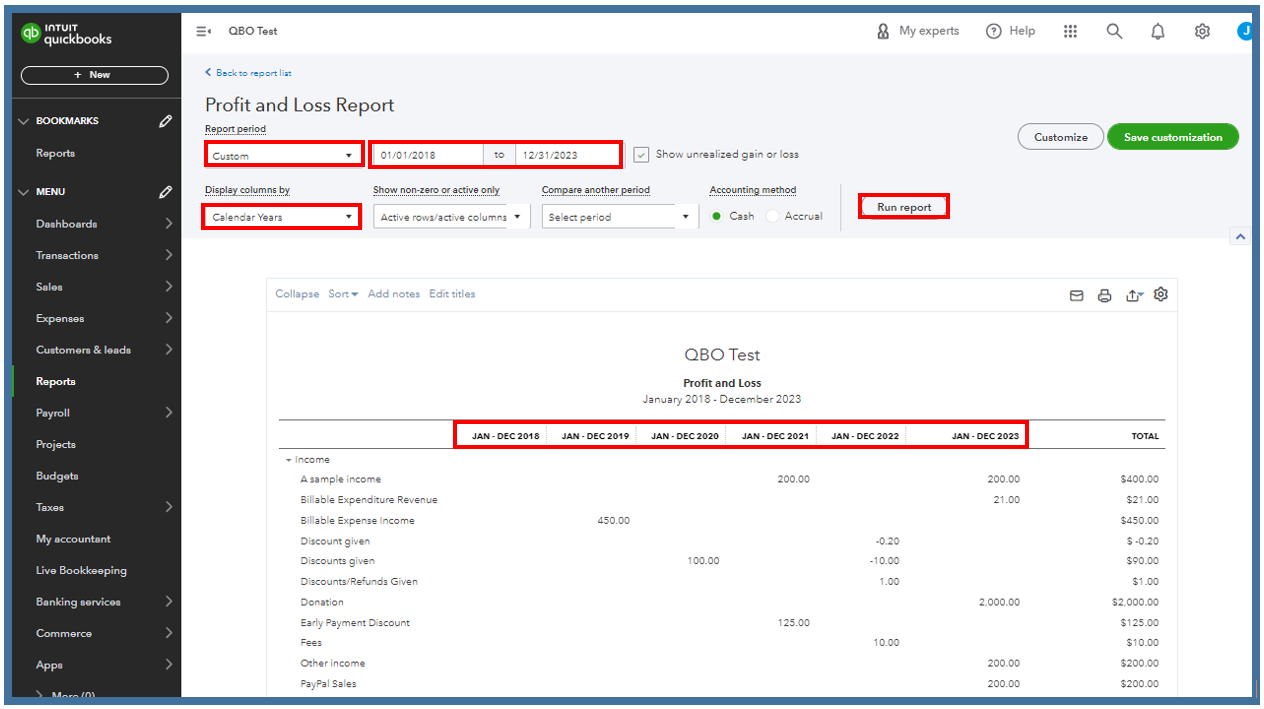Select the Accrual accounting method
The height and width of the screenshot is (709, 1264).
tap(772, 216)
